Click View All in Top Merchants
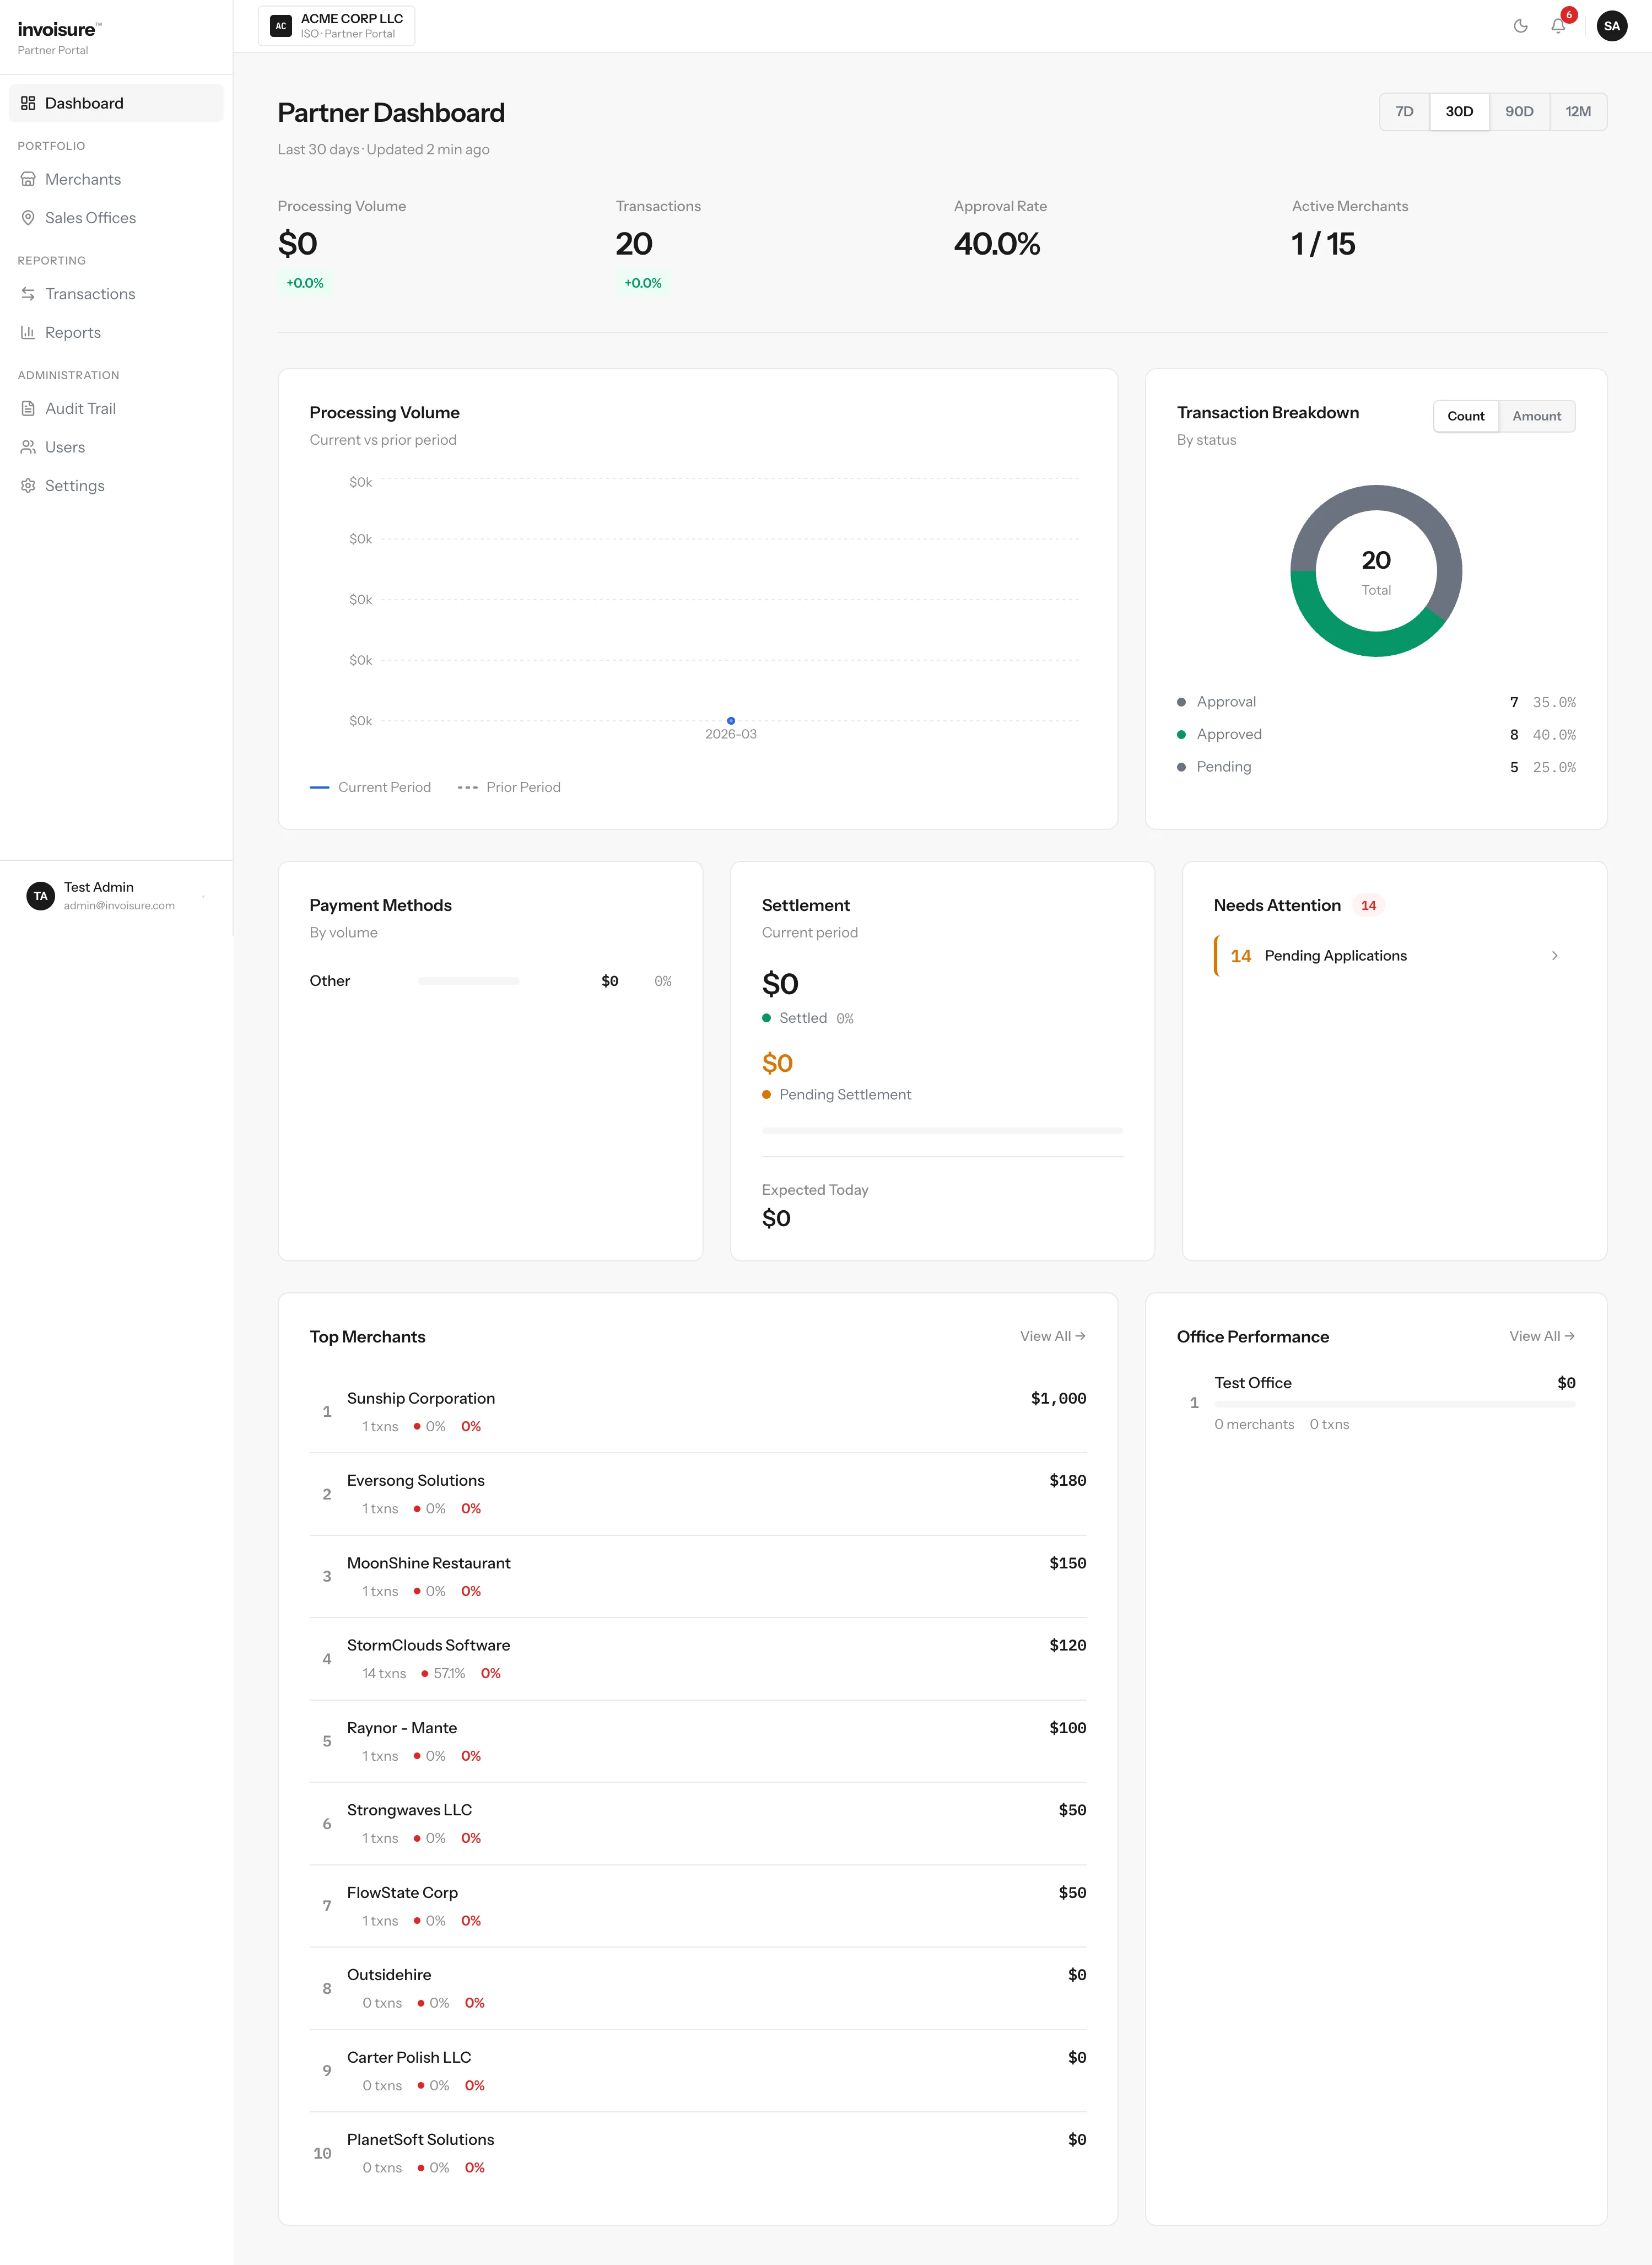This screenshot has width=1652, height=2265. 1052,1336
